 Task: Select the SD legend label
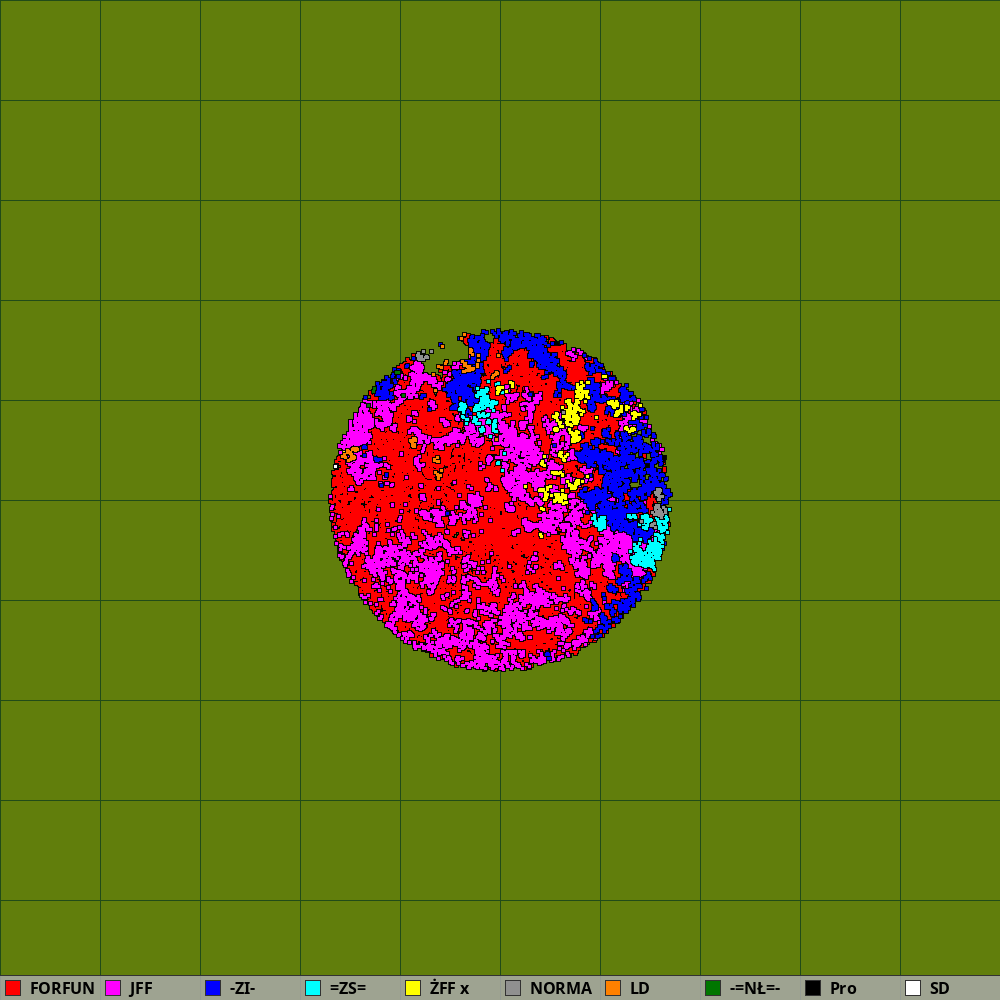coord(939,989)
